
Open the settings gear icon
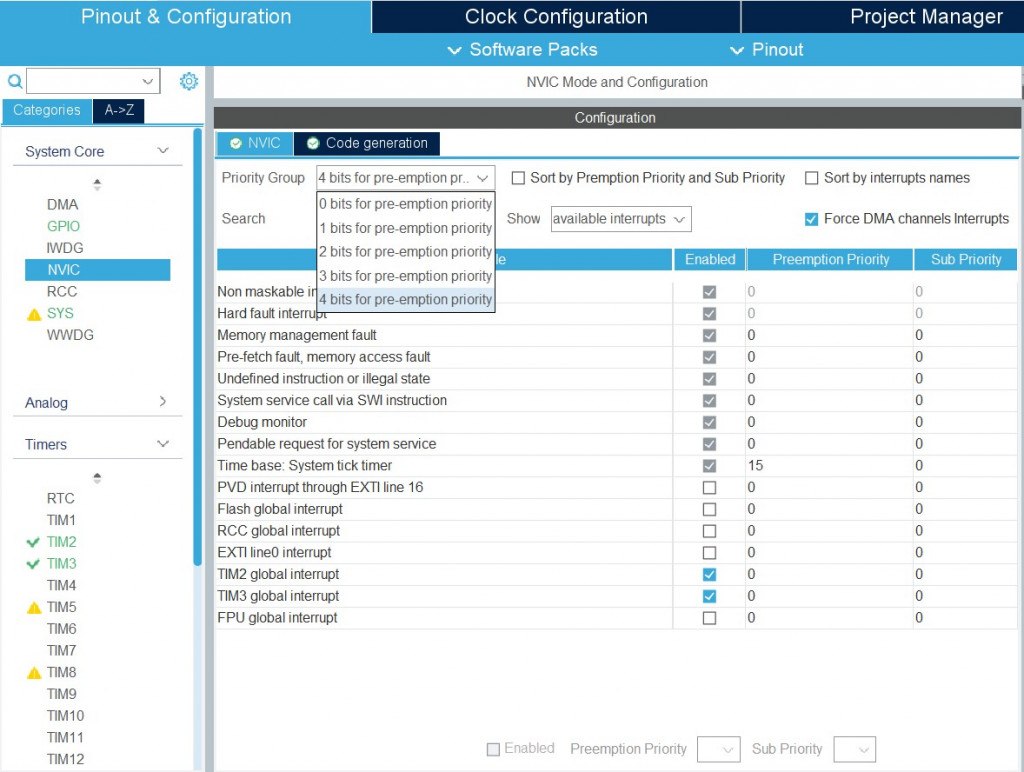coord(189,81)
